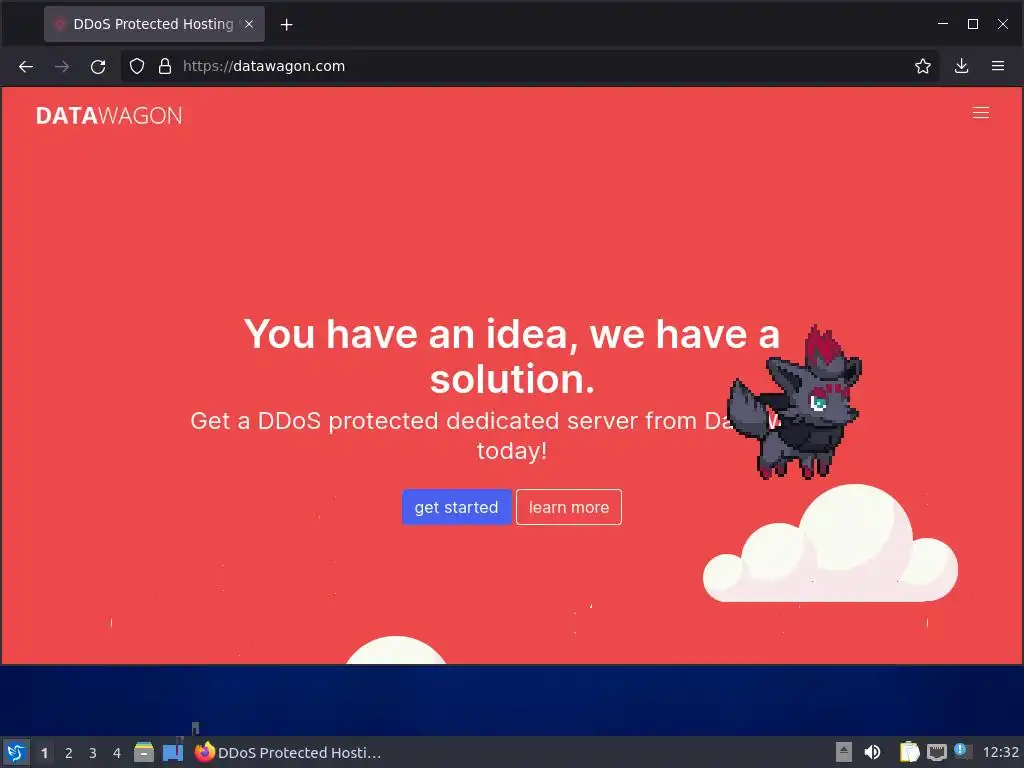Click the network connection tray icon
1024x768 pixels.
pyautogui.click(x=936, y=753)
